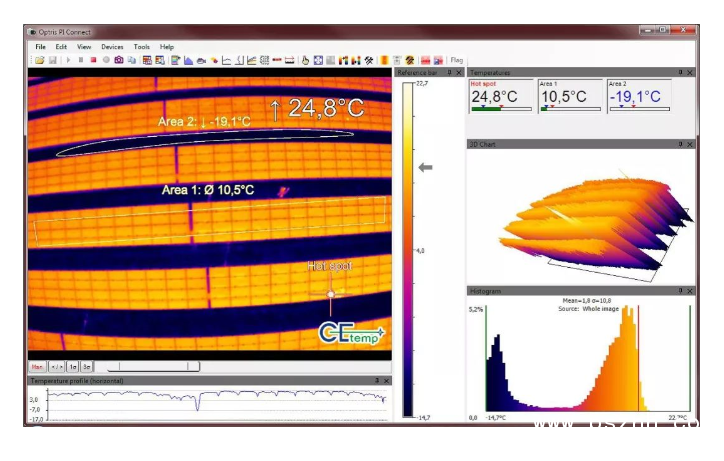Open the Tools menu
This screenshot has width=724, height=461.
(x=142, y=47)
